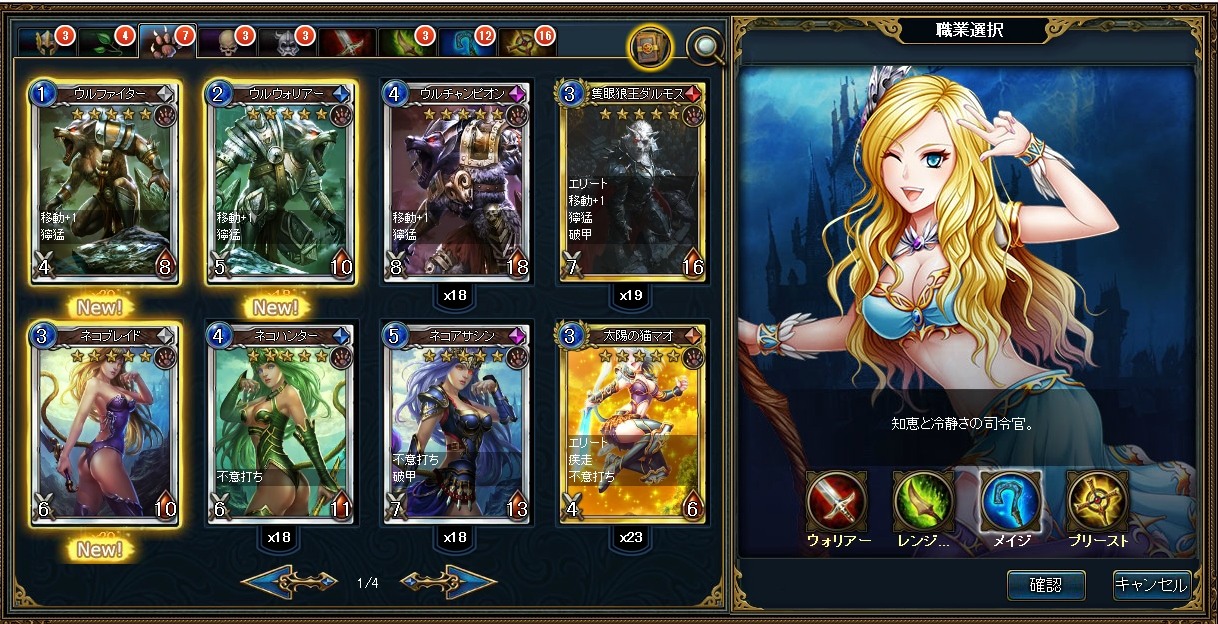
Task: Go to the previous card page arrow
Action: [290, 582]
